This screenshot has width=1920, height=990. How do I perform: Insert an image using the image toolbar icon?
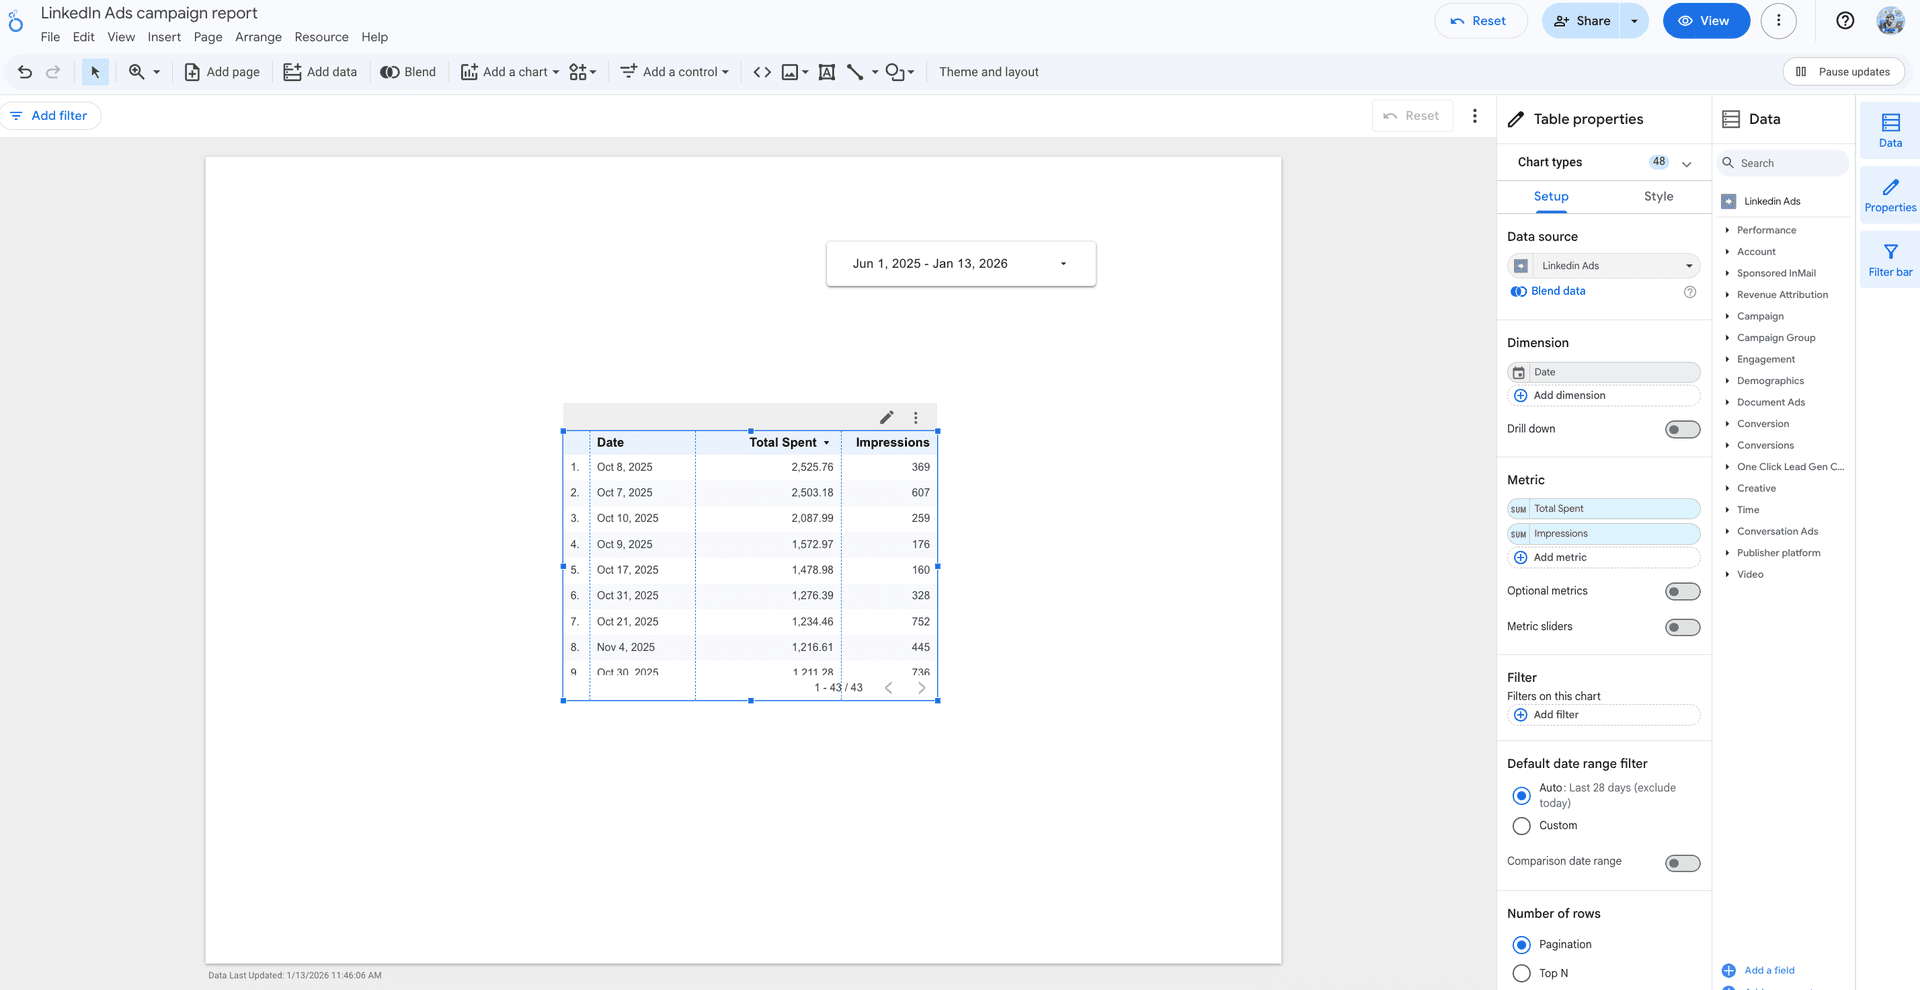click(789, 71)
